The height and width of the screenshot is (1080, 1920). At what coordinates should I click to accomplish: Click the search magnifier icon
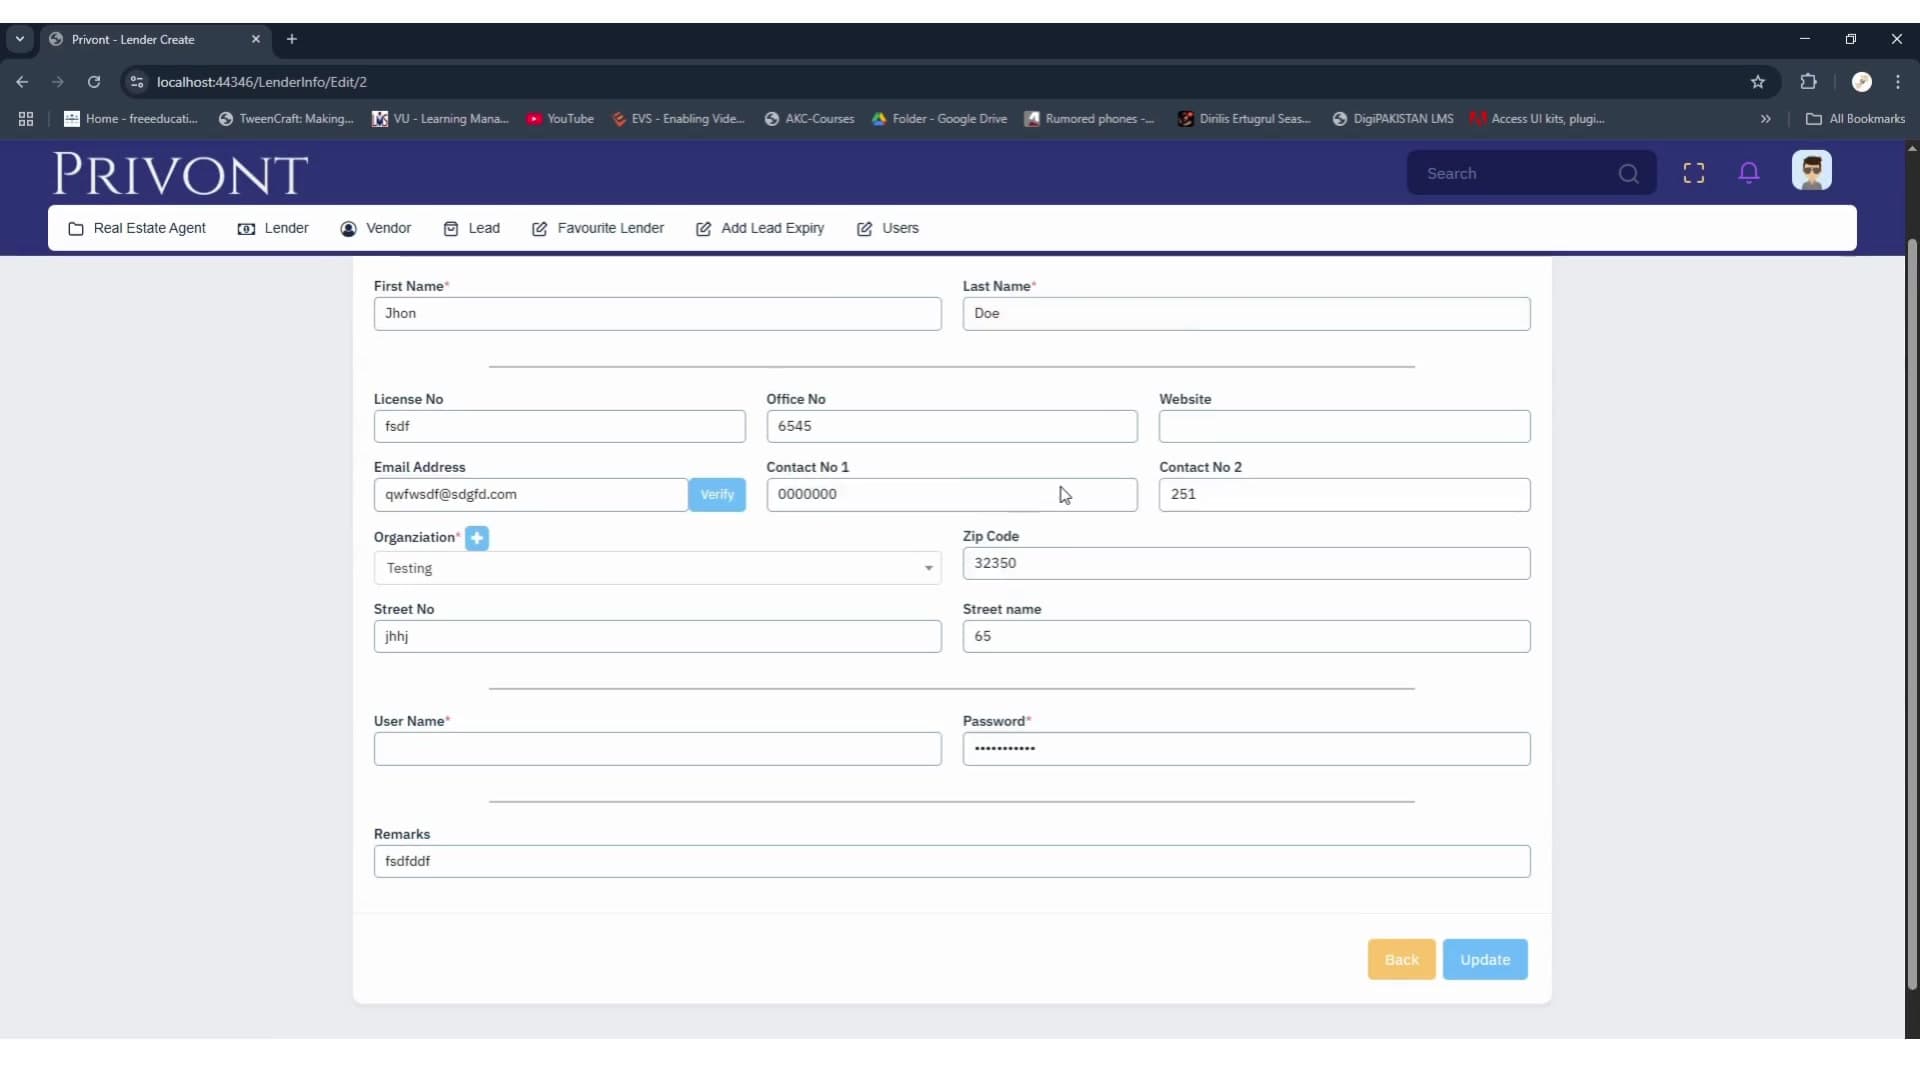click(1628, 174)
